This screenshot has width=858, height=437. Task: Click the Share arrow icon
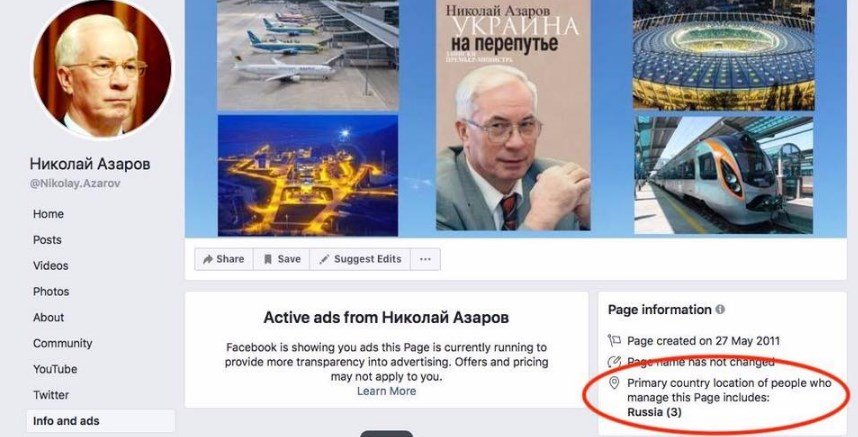(207, 259)
